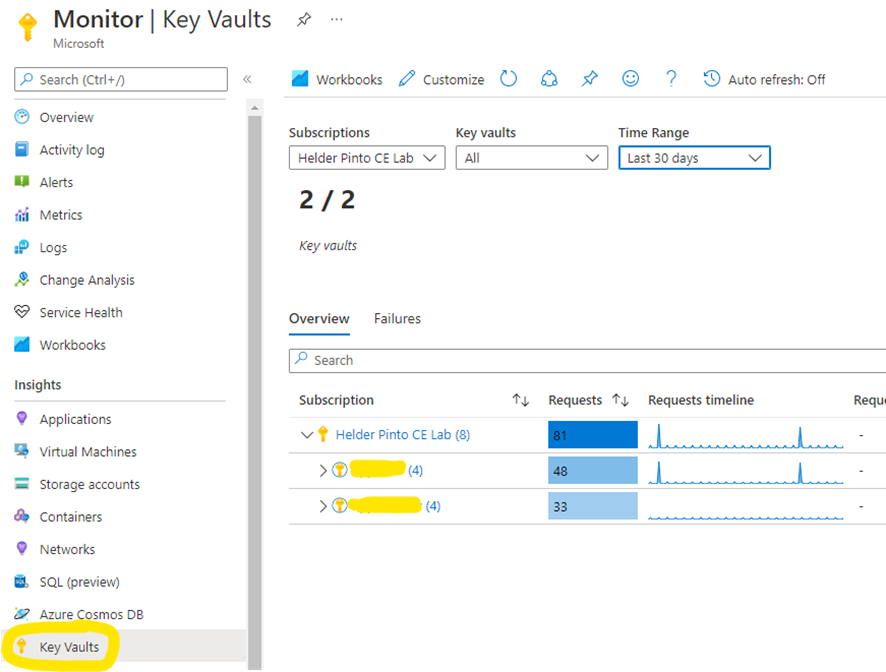The image size is (886, 672).
Task: Open the ellipsis more options menu
Action: coord(337,19)
